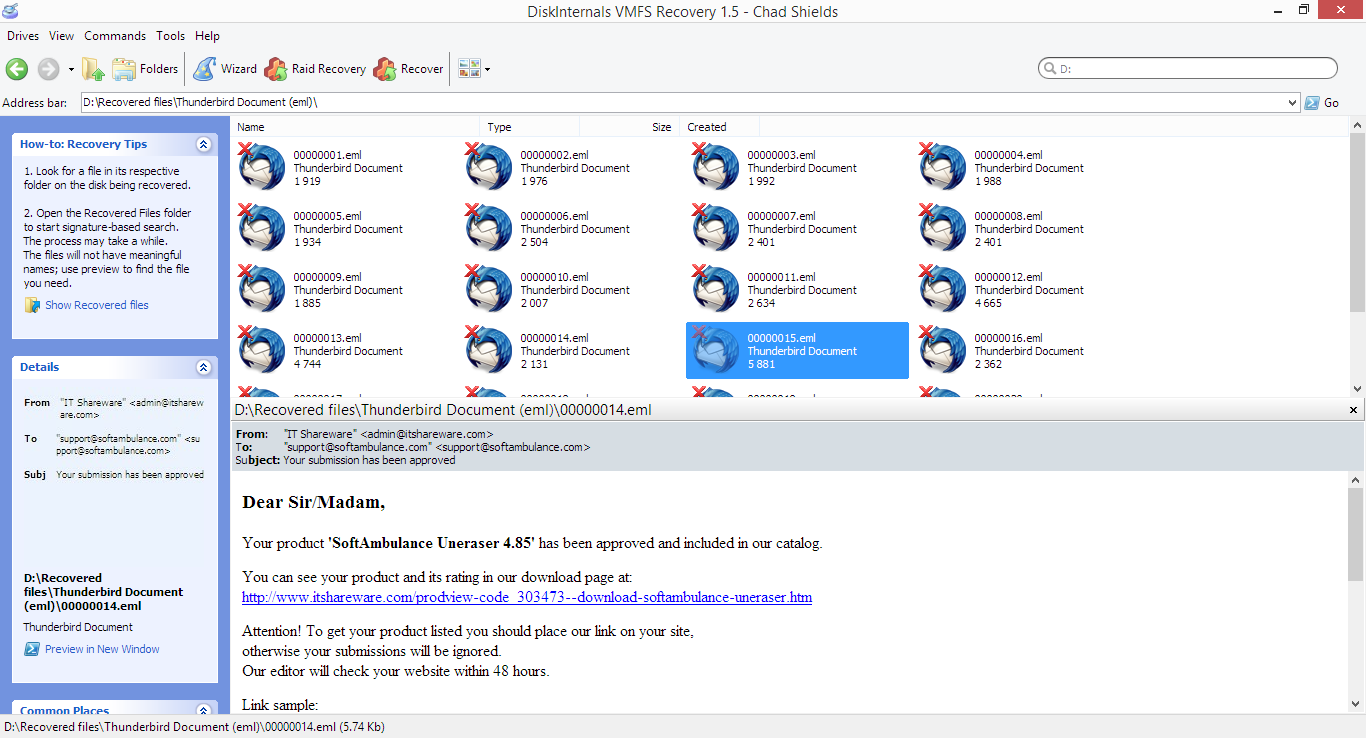Viewport: 1366px width, 738px height.
Task: Sort files by the Size column
Action: tap(630, 127)
